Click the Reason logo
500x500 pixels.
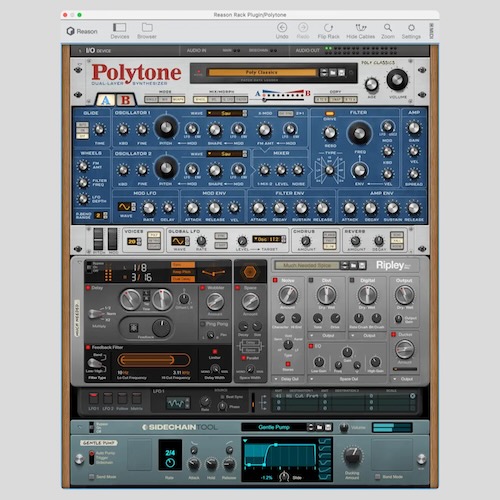pos(82,31)
